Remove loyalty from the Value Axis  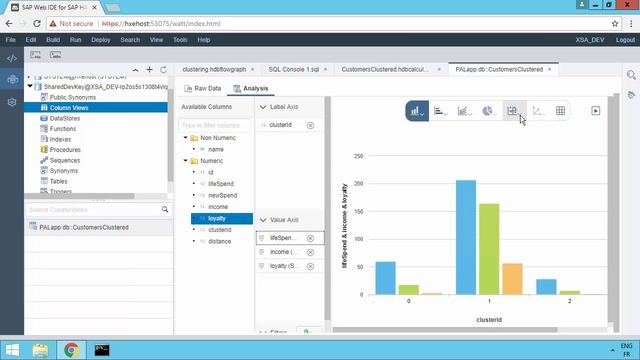click(310, 266)
